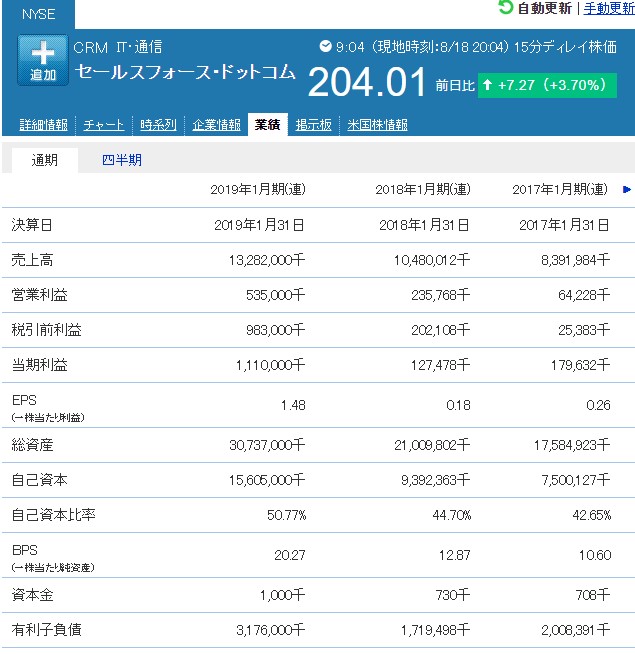Viewport: 635px width, 654px height.
Task: Click the 当期利益 row label
Action: 39,365
